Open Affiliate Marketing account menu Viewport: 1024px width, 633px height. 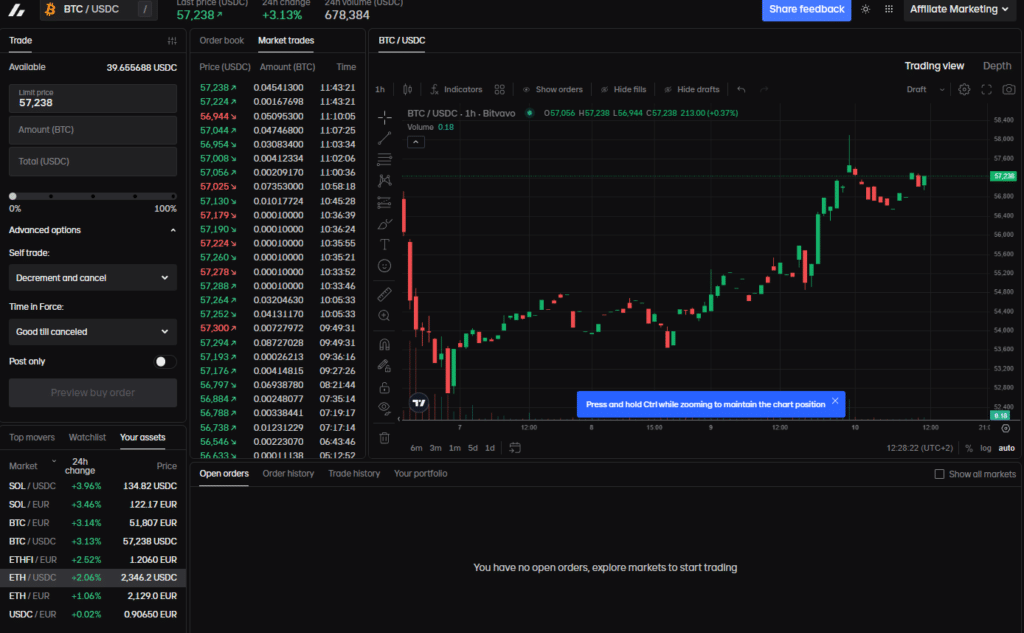coord(959,9)
